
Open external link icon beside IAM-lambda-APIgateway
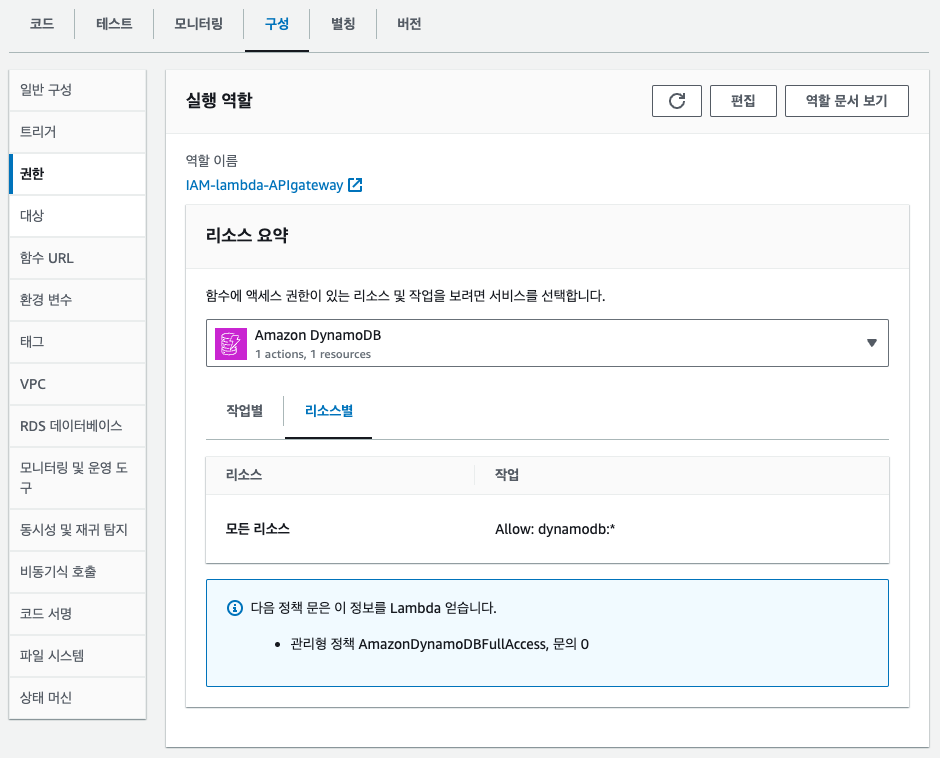tap(355, 185)
